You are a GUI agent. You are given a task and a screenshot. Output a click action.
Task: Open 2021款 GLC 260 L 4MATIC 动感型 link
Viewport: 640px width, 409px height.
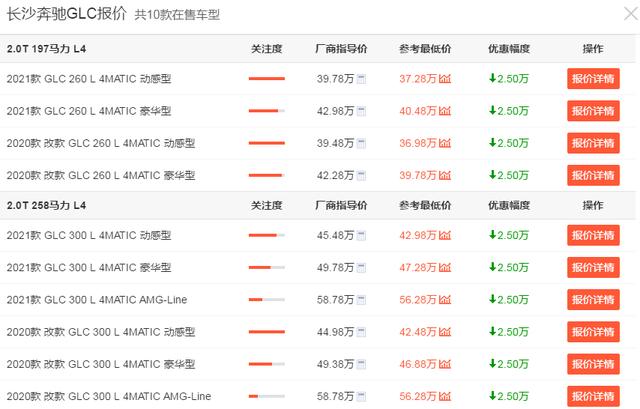(89, 79)
